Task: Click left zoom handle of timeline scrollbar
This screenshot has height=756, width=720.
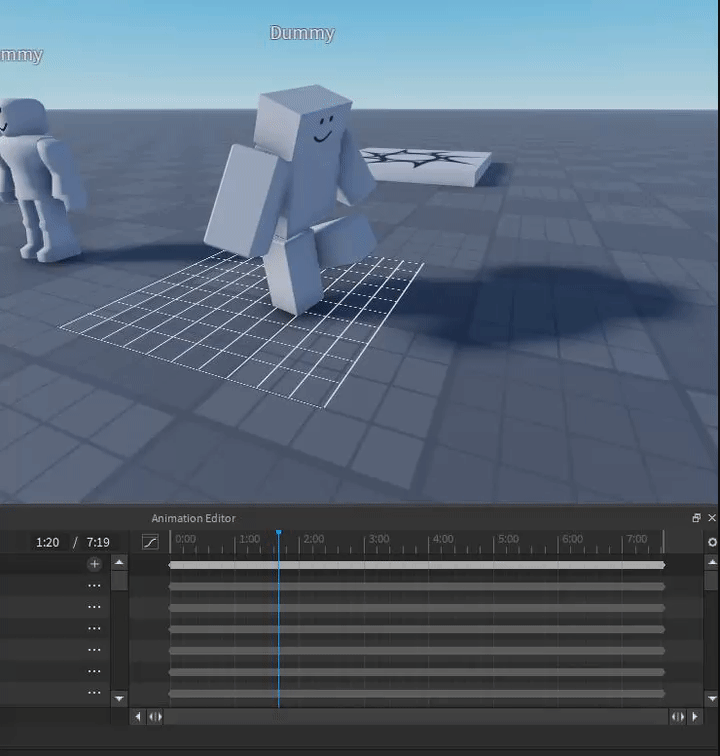Action: click(155, 717)
